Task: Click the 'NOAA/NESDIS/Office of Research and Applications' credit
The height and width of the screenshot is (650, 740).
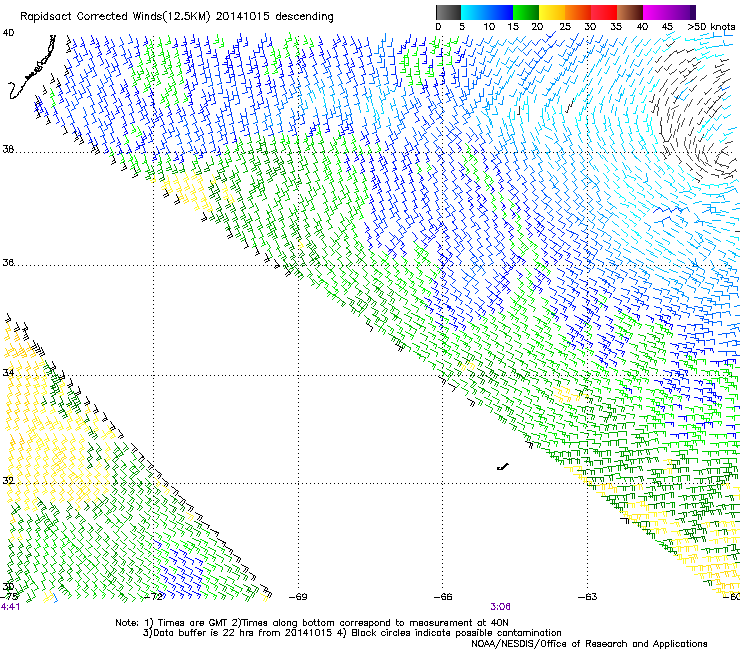Action: tap(589, 644)
